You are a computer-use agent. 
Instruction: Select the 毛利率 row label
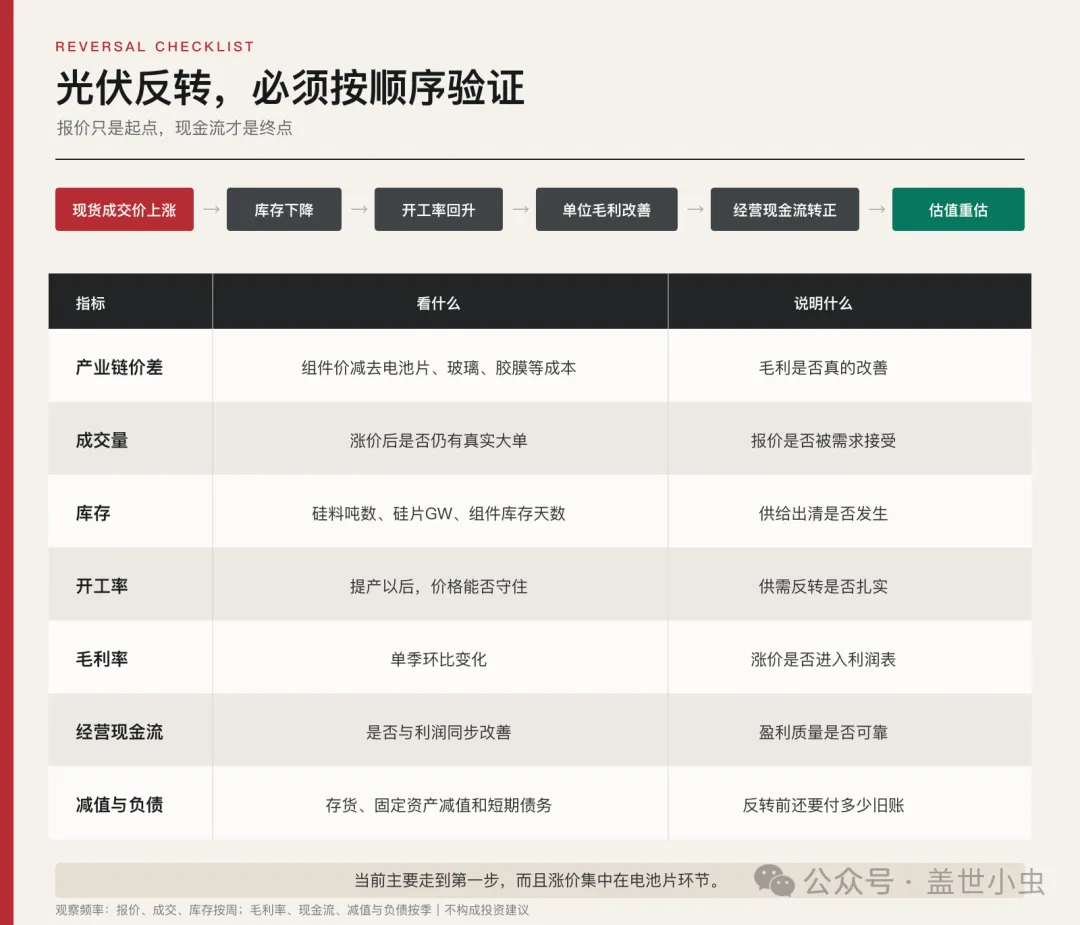tap(102, 659)
